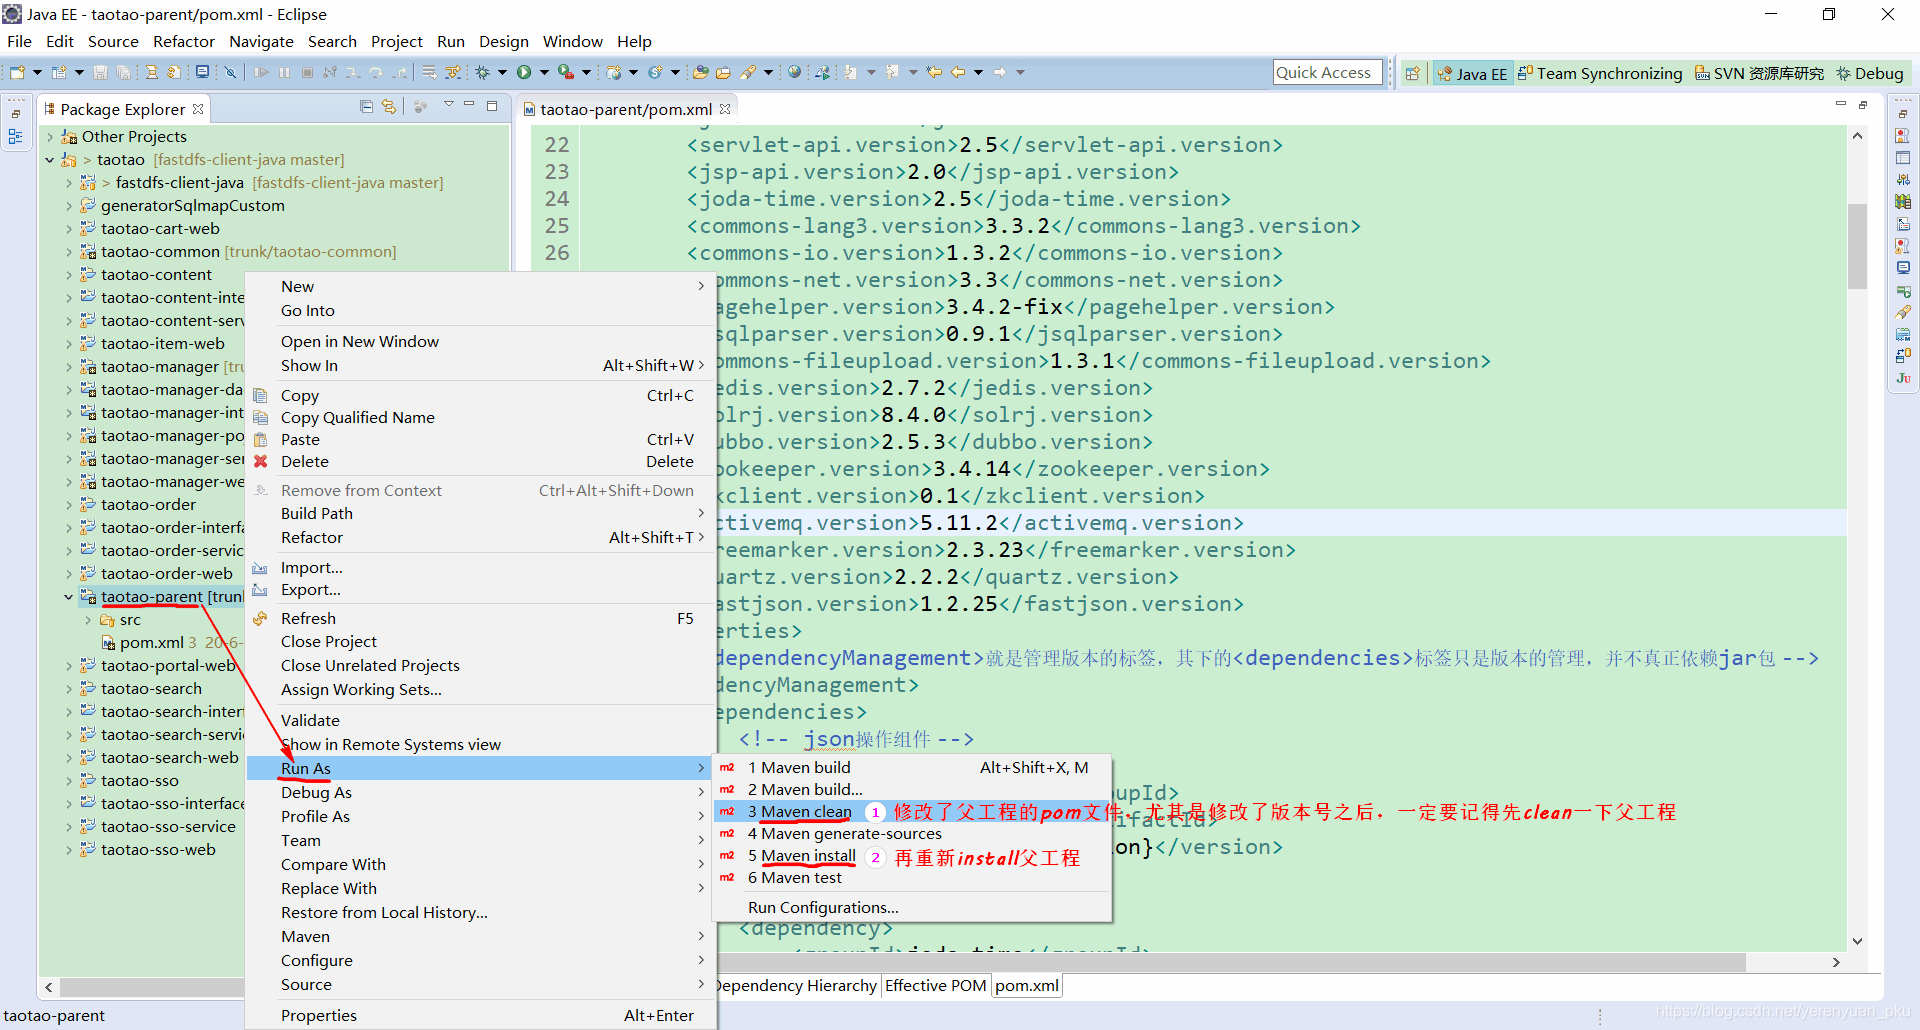The image size is (1920, 1030).
Task: Click the Last Edit Location icon
Action: [x=934, y=72]
